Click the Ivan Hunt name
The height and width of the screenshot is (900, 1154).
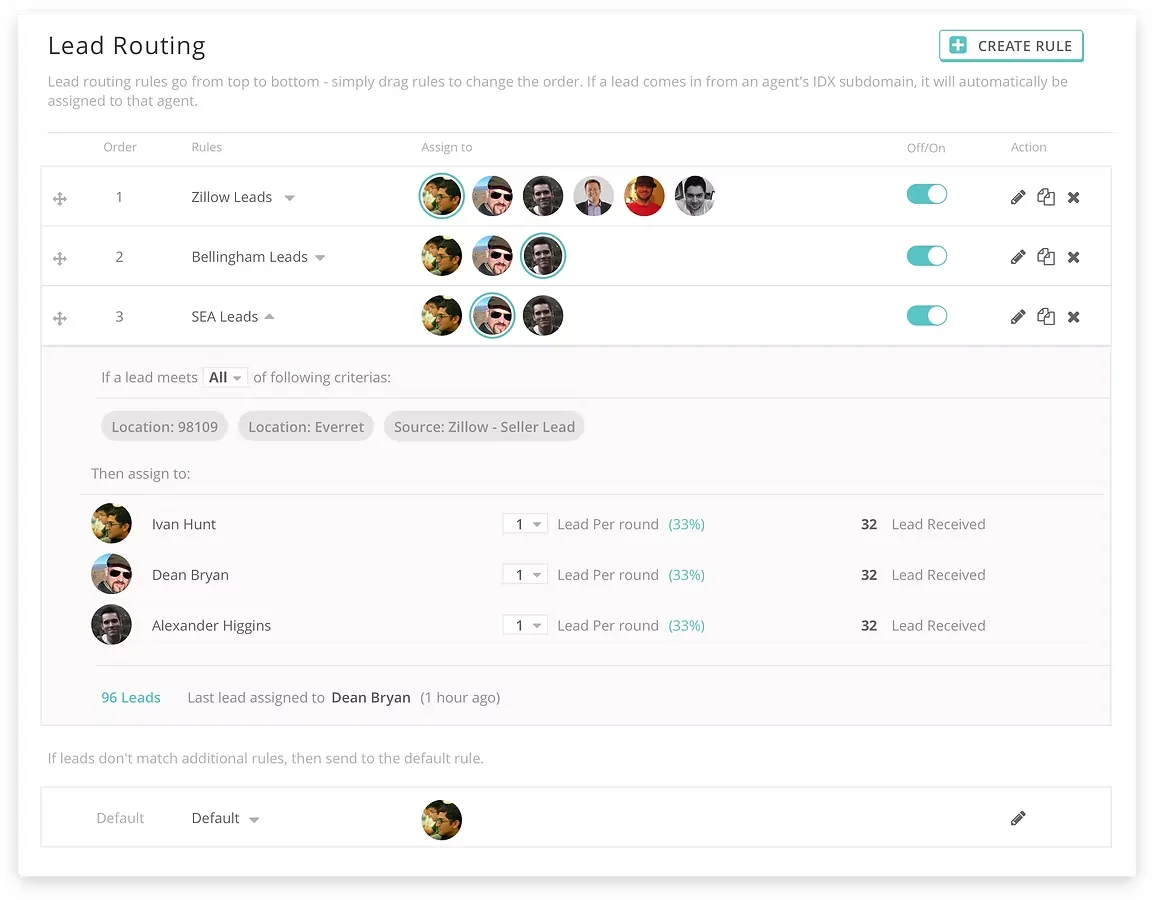[x=184, y=524]
